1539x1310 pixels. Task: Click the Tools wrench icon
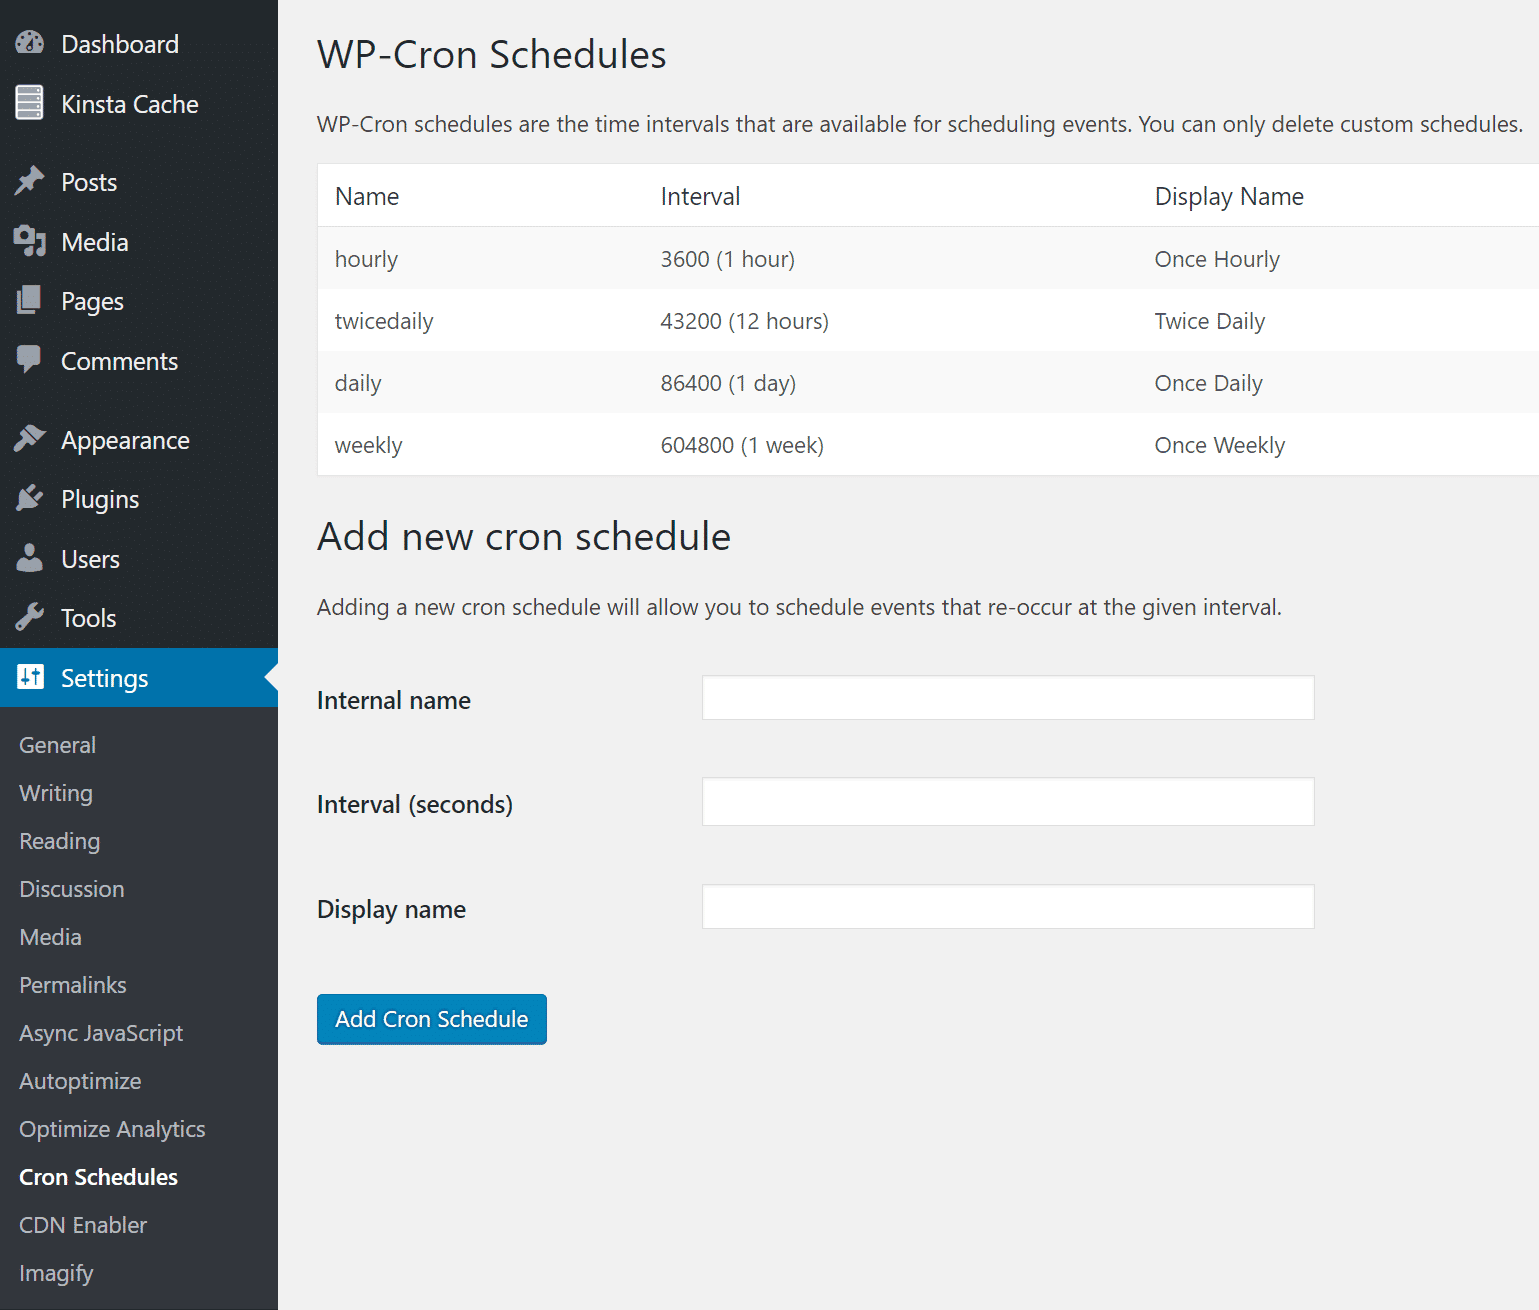29,617
